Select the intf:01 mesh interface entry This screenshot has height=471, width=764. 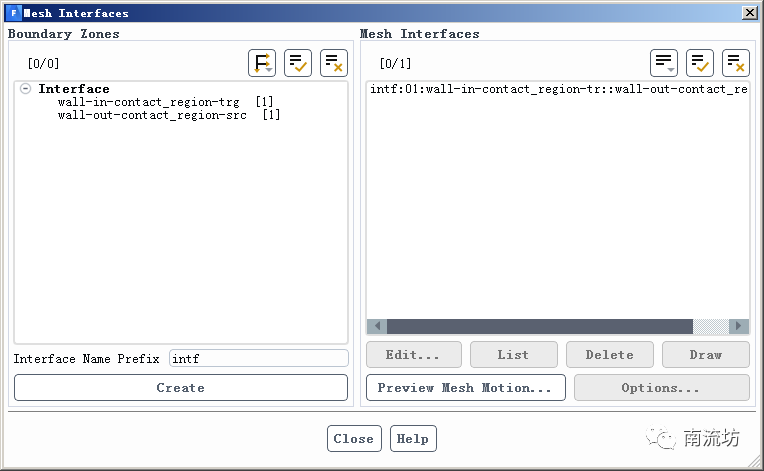[x=558, y=90]
